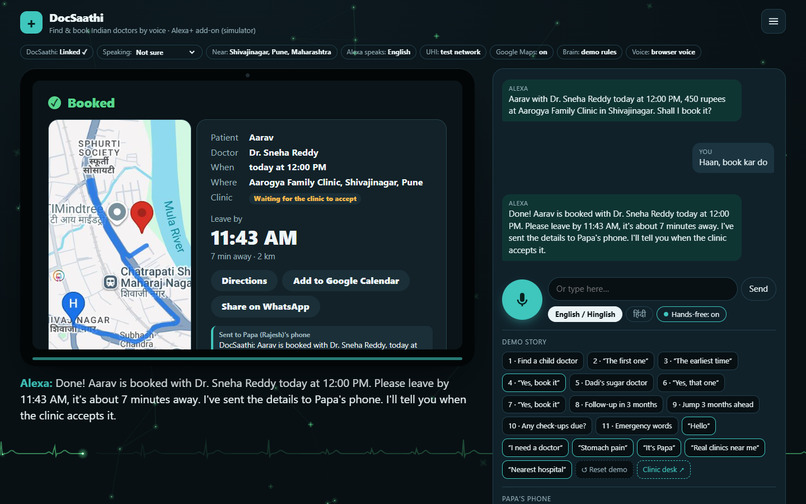Viewport: 806px width, 504px height.
Task: Click the "It's Papa" chip
Action: [659, 448]
